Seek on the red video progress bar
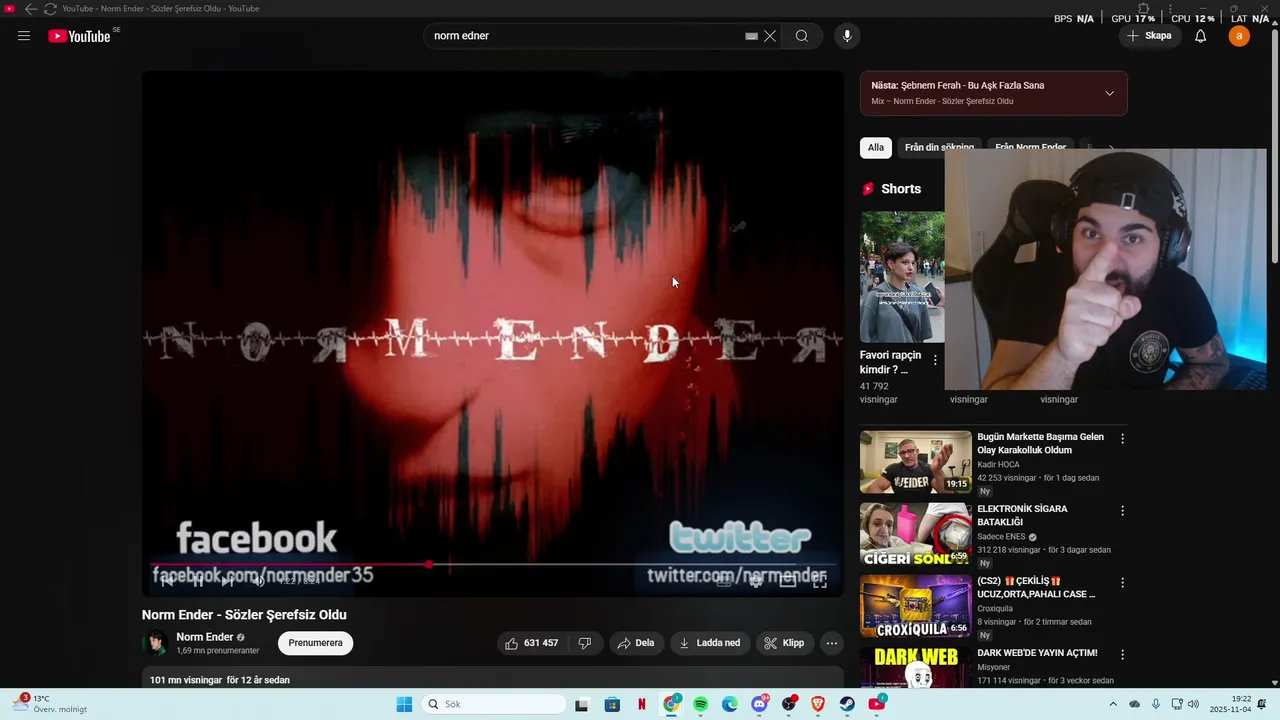The width and height of the screenshot is (1280, 720). 492,565
